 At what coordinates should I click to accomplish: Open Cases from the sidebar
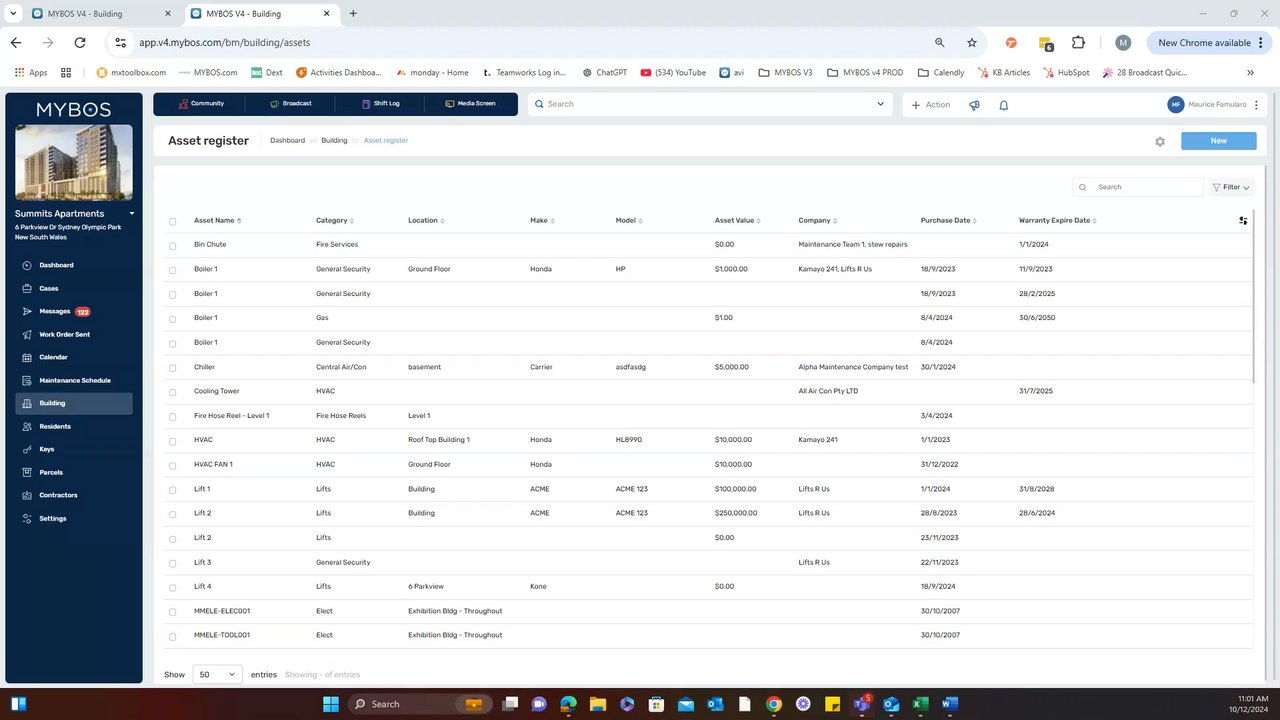pos(49,288)
